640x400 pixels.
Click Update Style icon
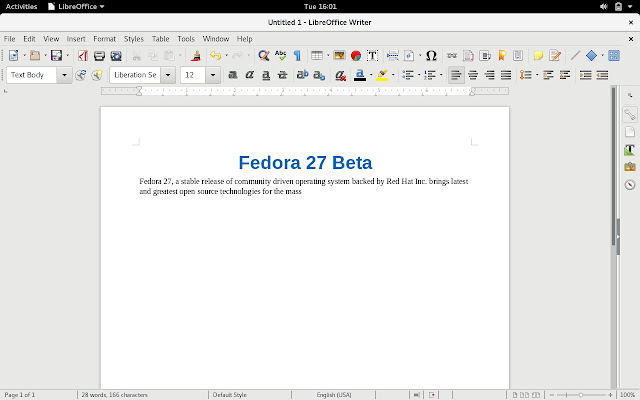[80, 75]
